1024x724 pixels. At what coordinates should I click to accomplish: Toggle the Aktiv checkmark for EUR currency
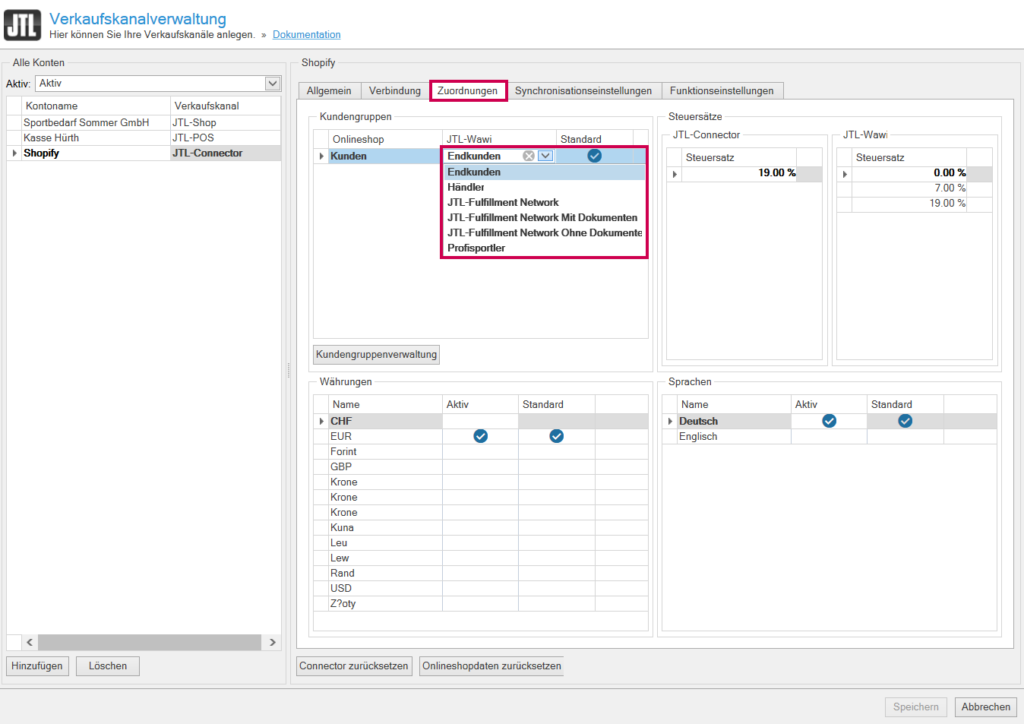480,436
